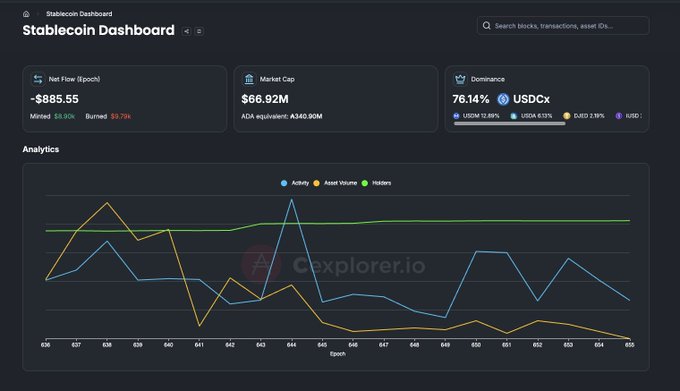Click the 76.14% dominance value
Viewport: 680px width, 391px height.
click(471, 99)
